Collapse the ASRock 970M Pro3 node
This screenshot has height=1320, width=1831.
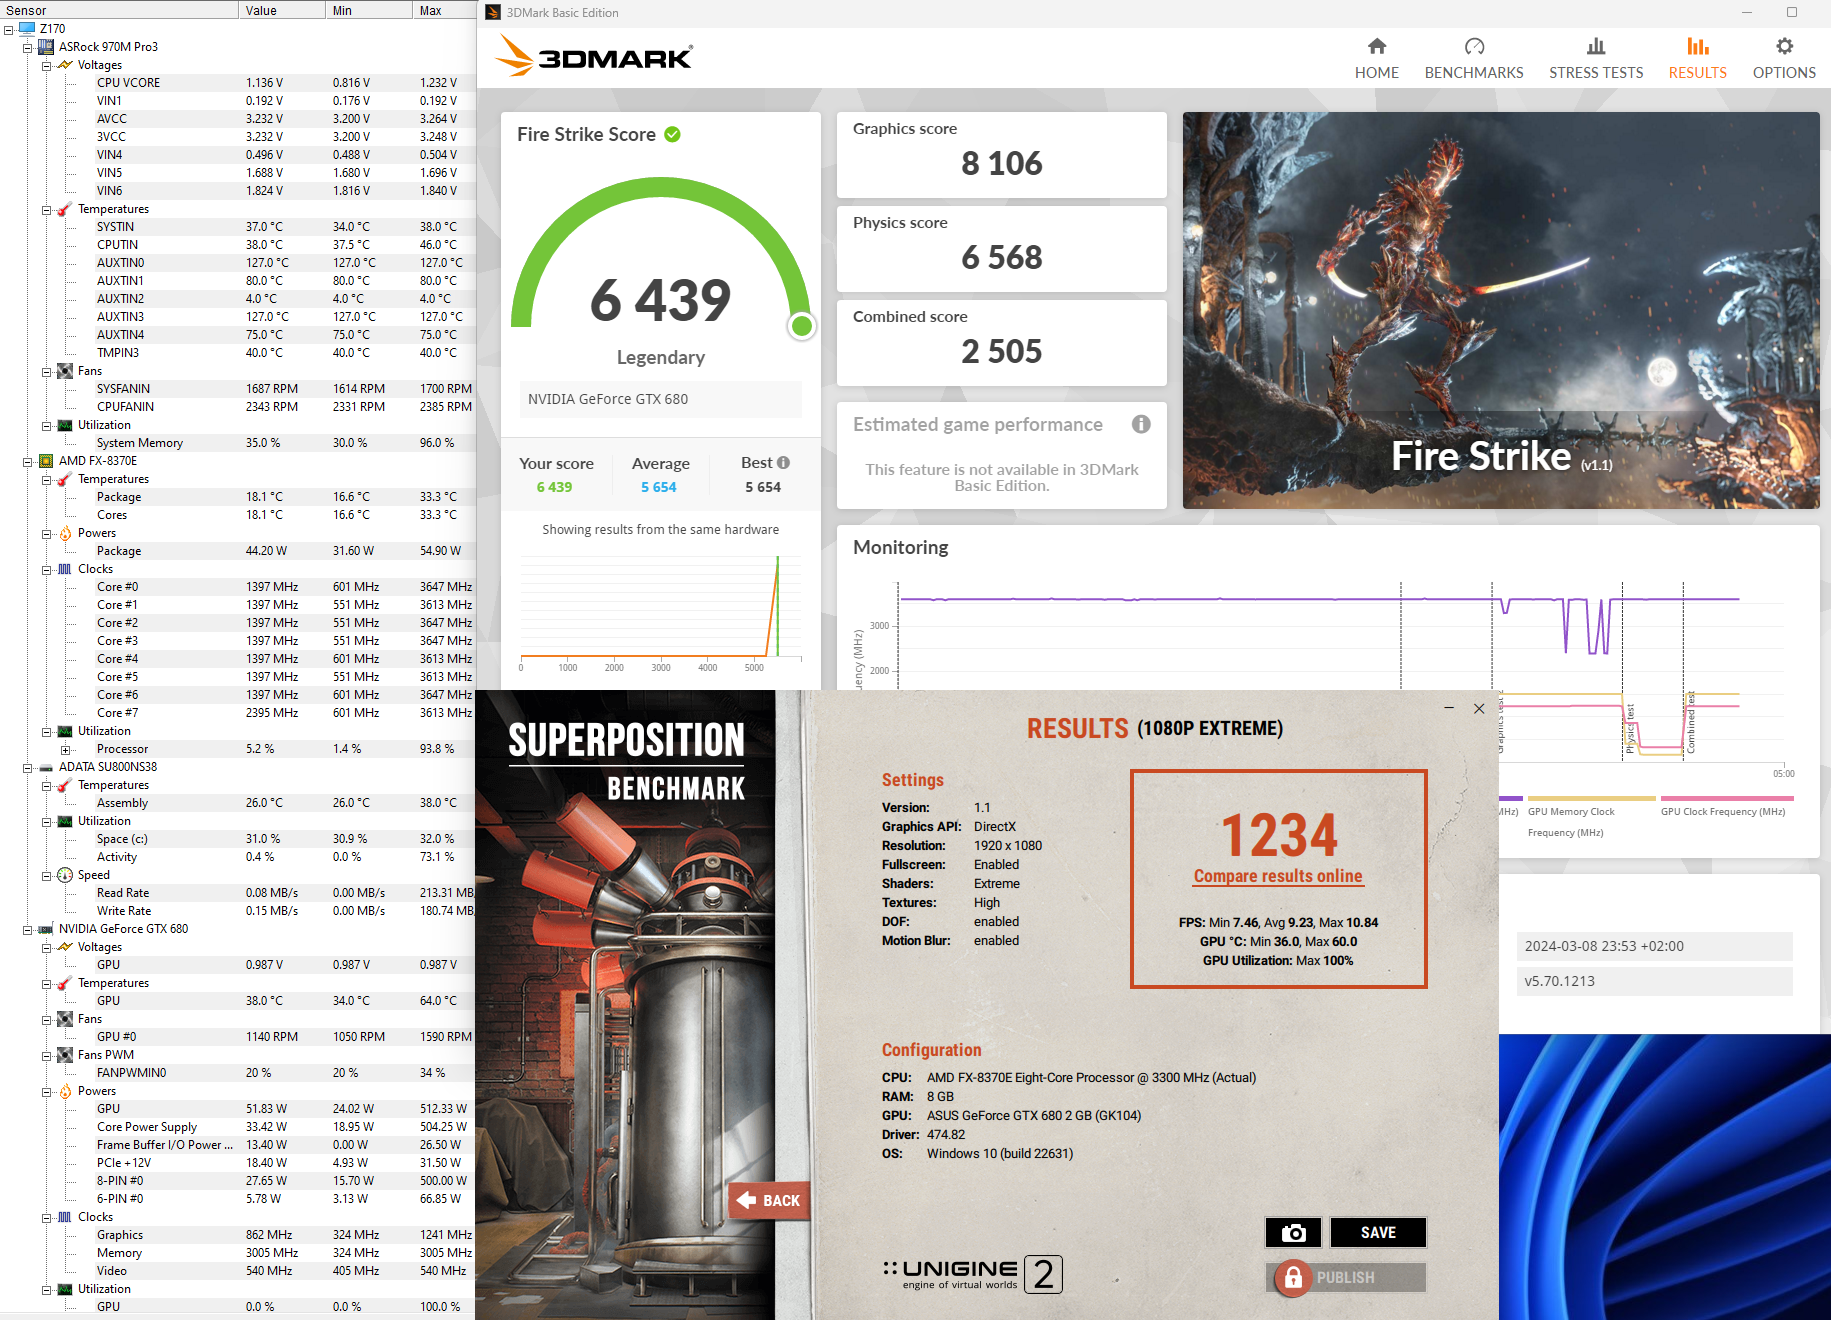click(x=28, y=47)
